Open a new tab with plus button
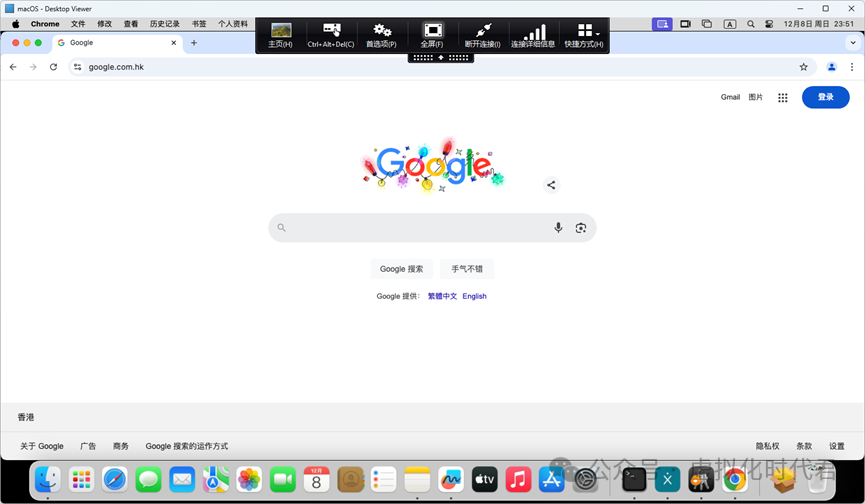The width and height of the screenshot is (865, 504). 194,42
